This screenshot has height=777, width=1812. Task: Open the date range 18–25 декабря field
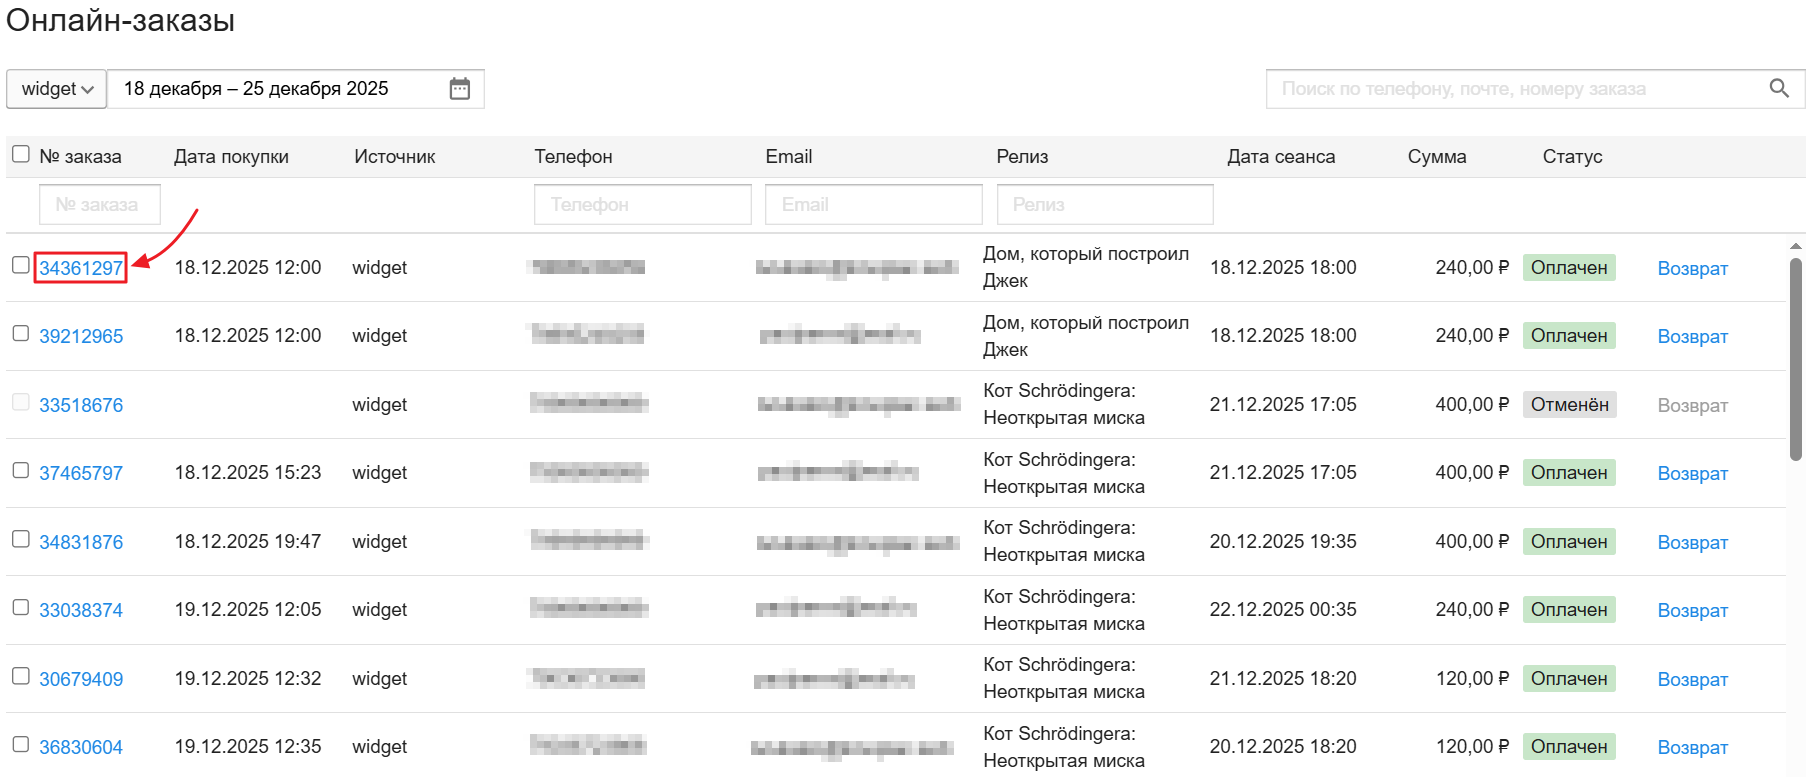click(x=270, y=89)
